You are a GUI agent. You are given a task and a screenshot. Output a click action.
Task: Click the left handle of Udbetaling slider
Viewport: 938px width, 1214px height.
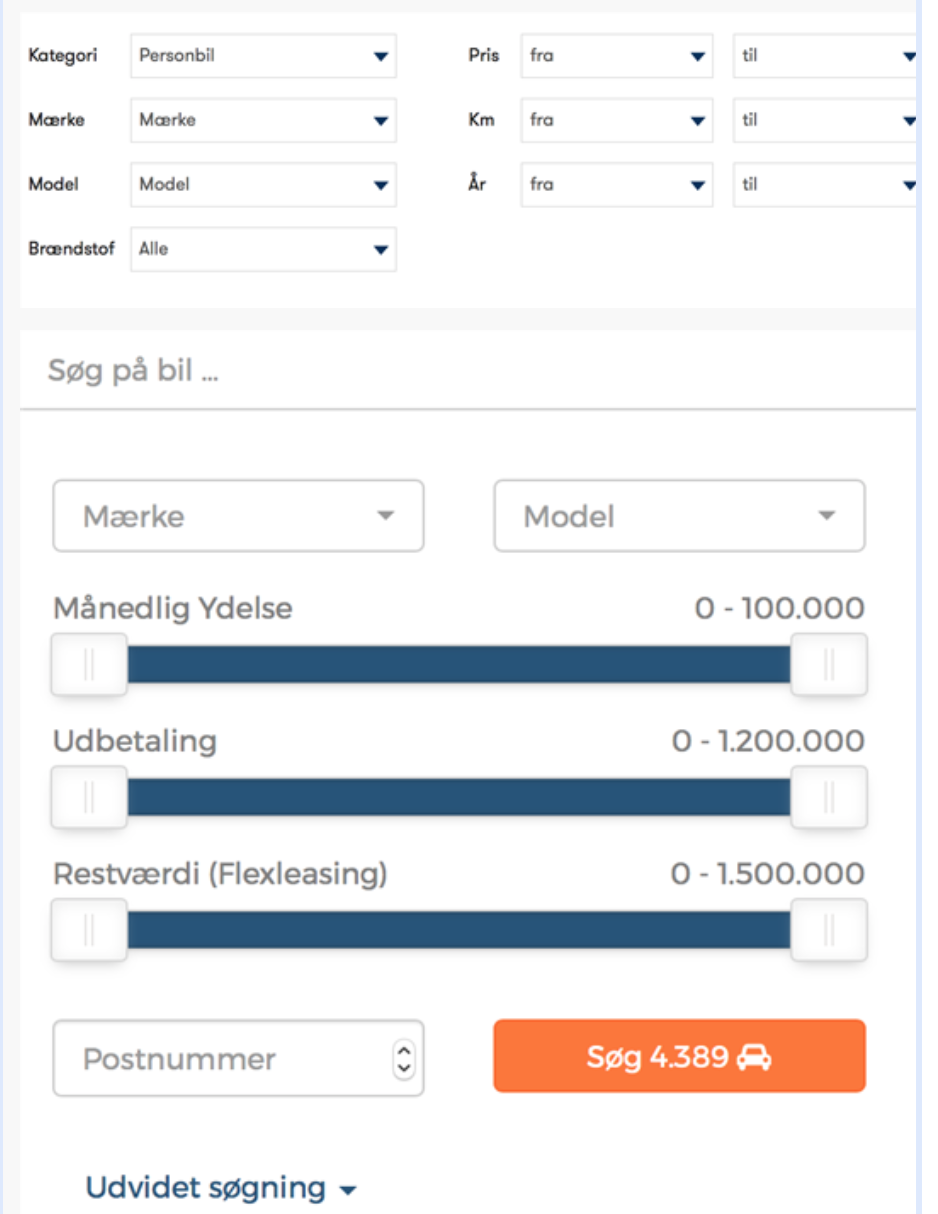(89, 797)
